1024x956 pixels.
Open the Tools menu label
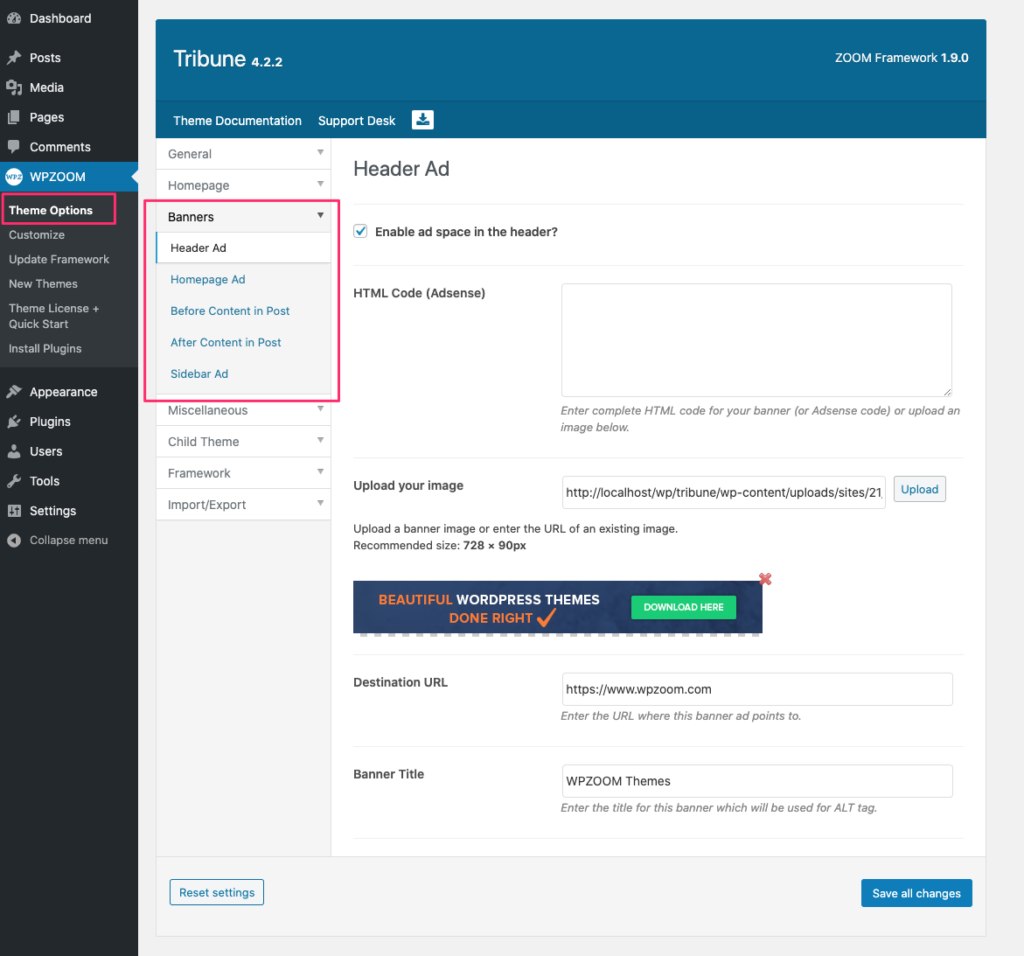coord(44,481)
